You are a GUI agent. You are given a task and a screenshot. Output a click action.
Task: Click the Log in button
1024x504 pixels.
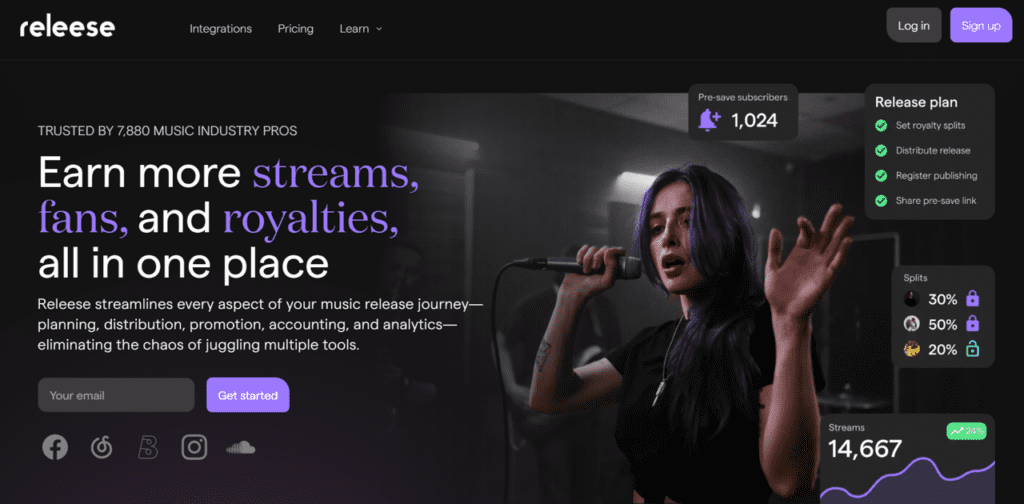point(914,25)
